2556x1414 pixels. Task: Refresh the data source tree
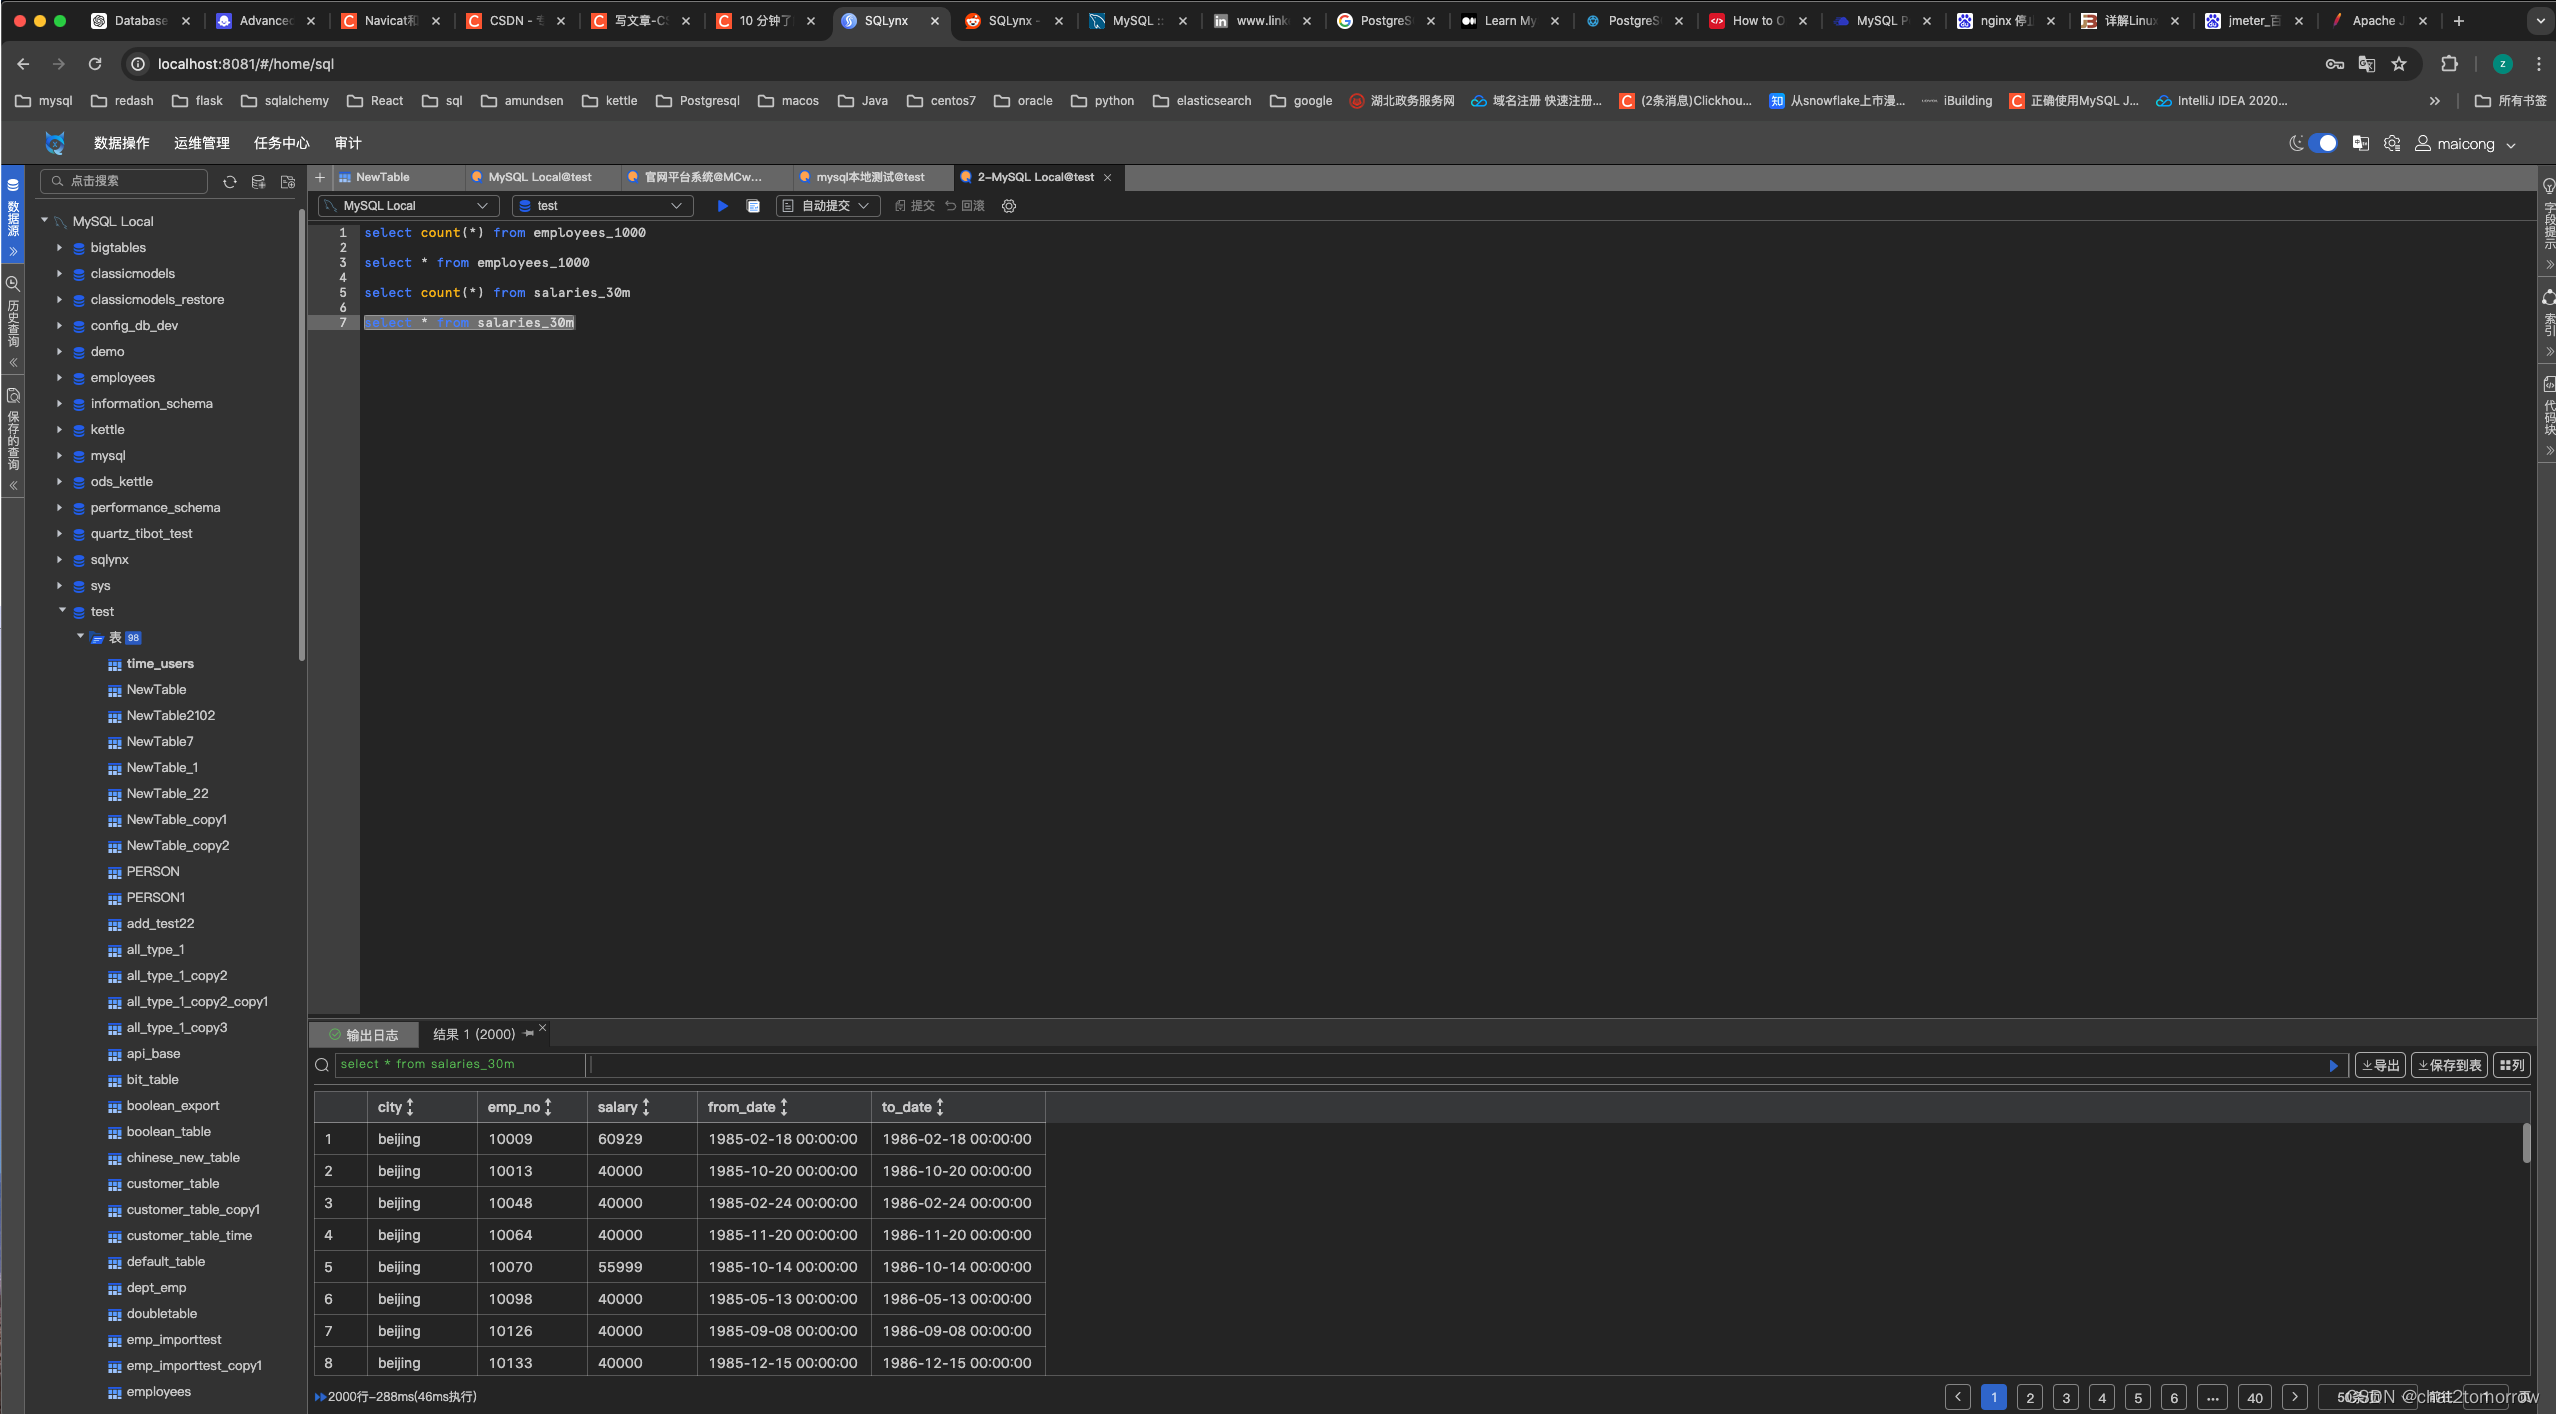click(x=229, y=181)
